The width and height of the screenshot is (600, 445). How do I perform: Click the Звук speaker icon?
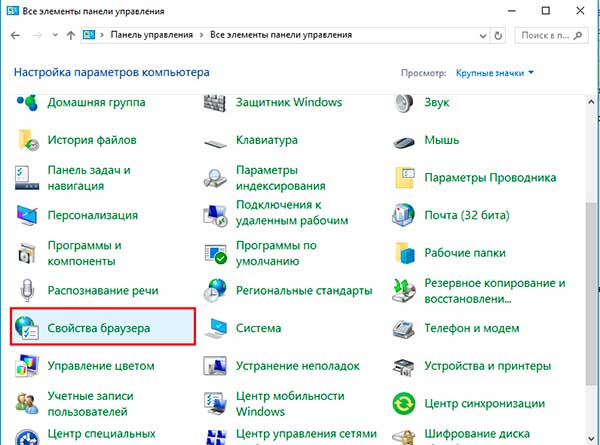(x=404, y=103)
